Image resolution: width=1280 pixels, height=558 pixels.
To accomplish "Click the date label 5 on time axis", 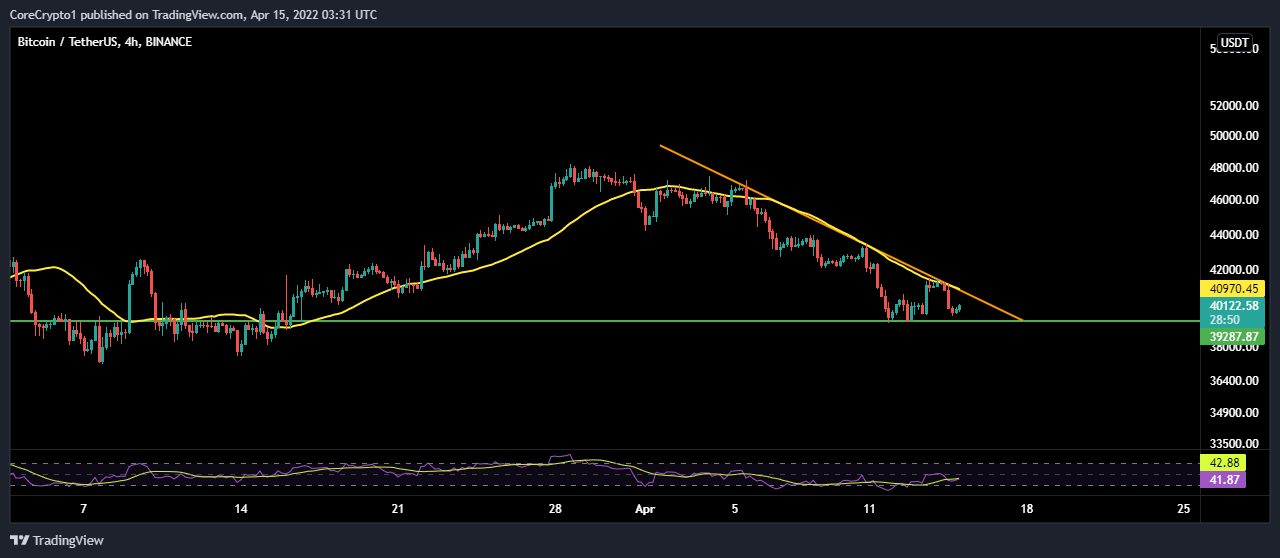I will pyautogui.click(x=735, y=509).
